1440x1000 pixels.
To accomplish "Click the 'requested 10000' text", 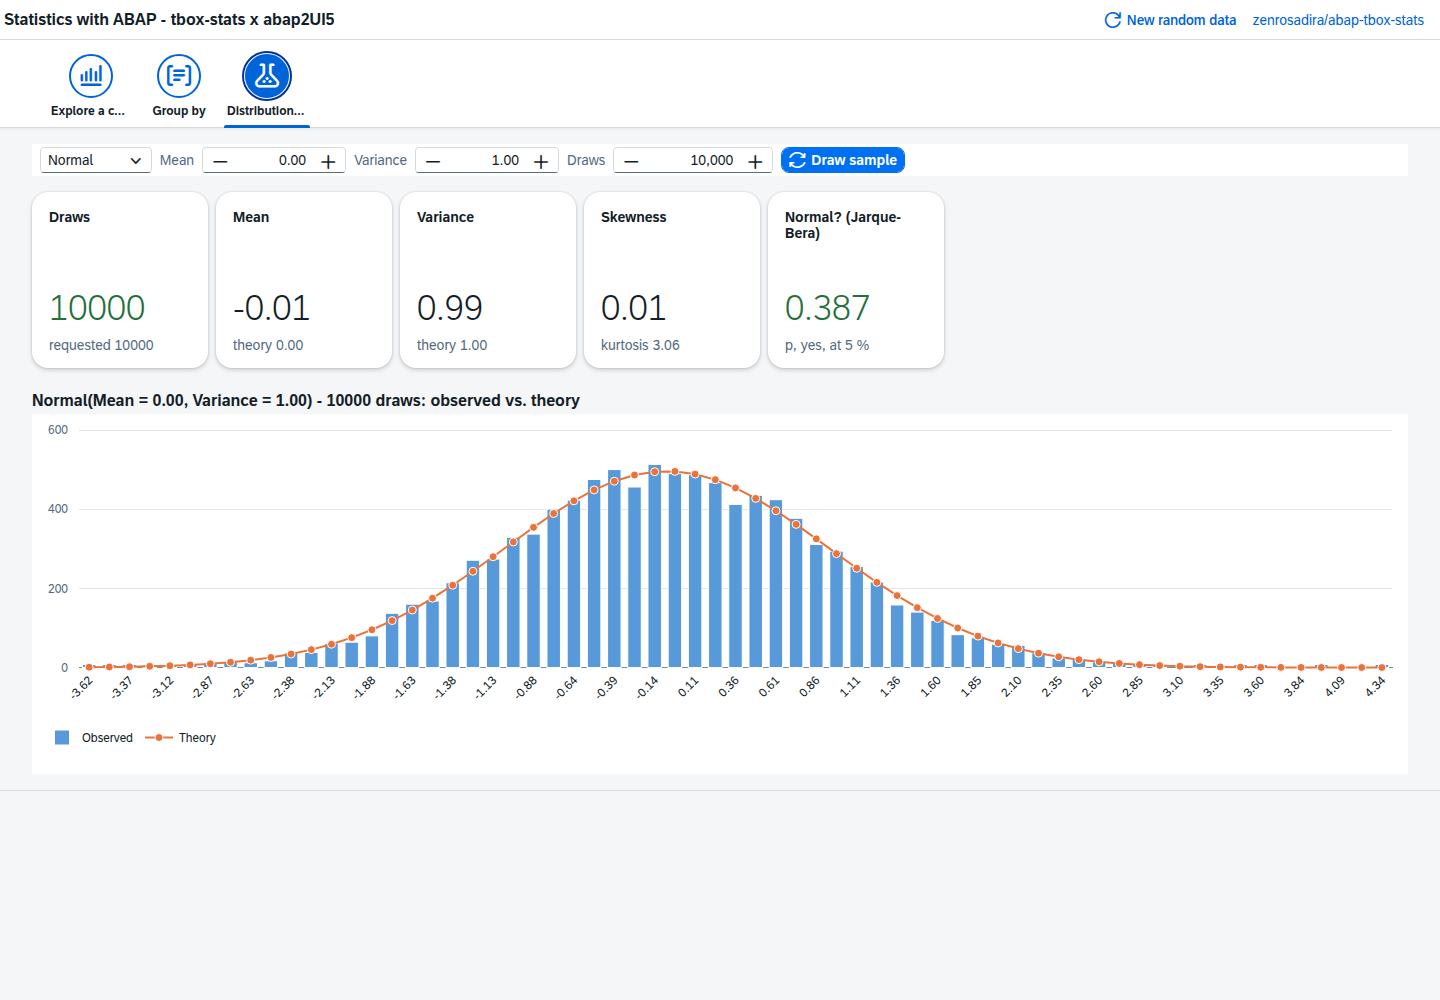I will tap(101, 345).
